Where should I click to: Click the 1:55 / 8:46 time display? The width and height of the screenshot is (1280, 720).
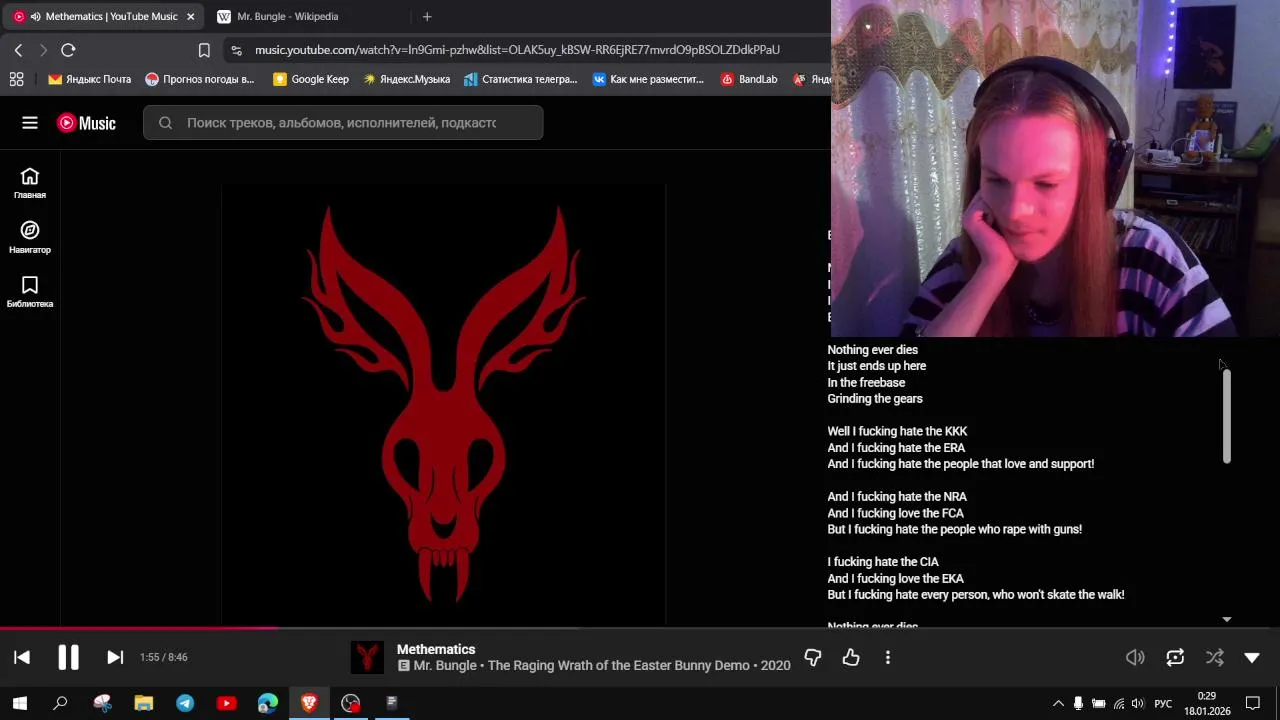(164, 657)
